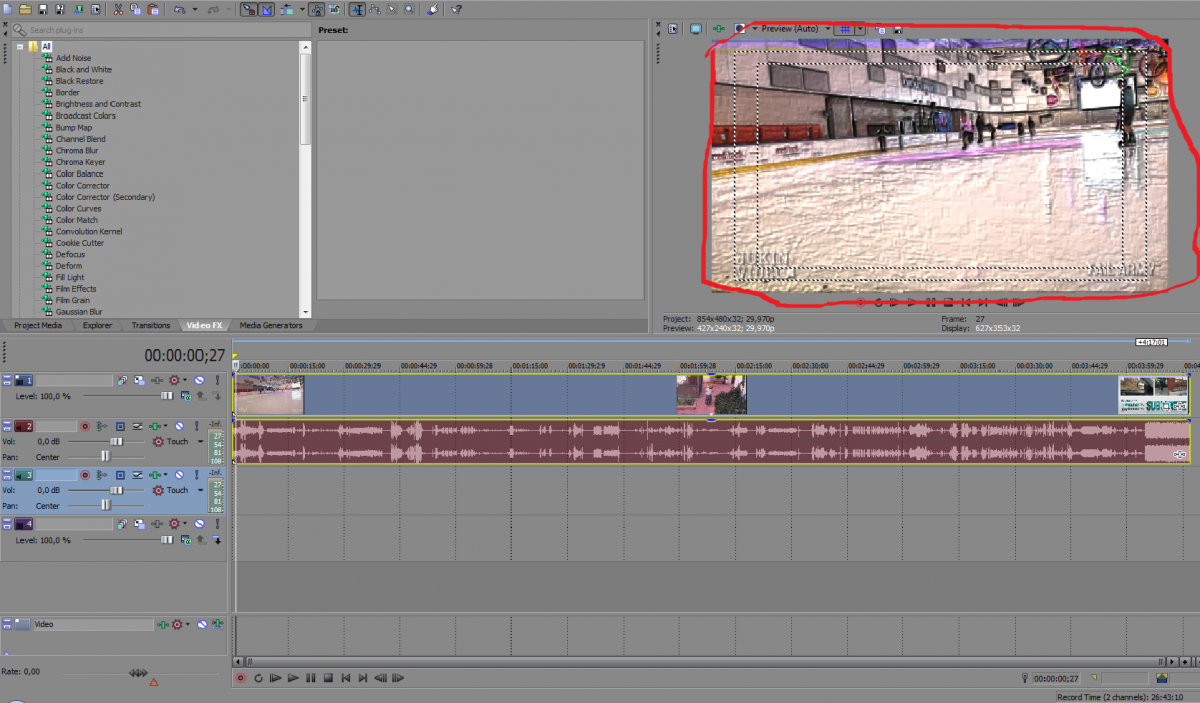
Task: Open the Auto Ripple mode dropdown arrow
Action: pos(302,9)
